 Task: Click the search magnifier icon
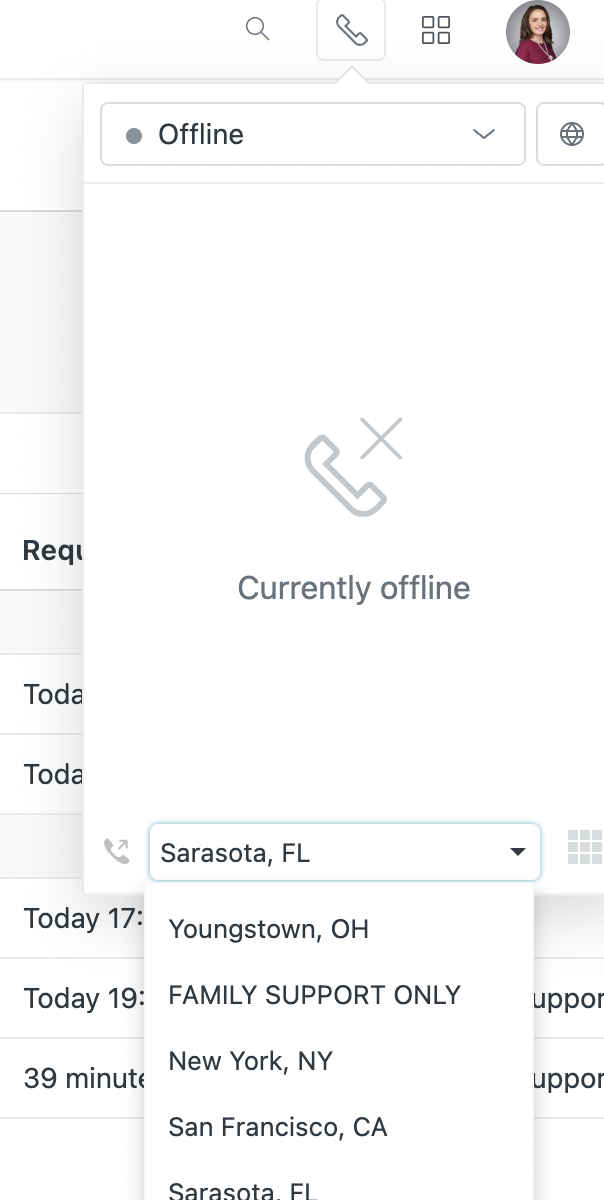258,30
